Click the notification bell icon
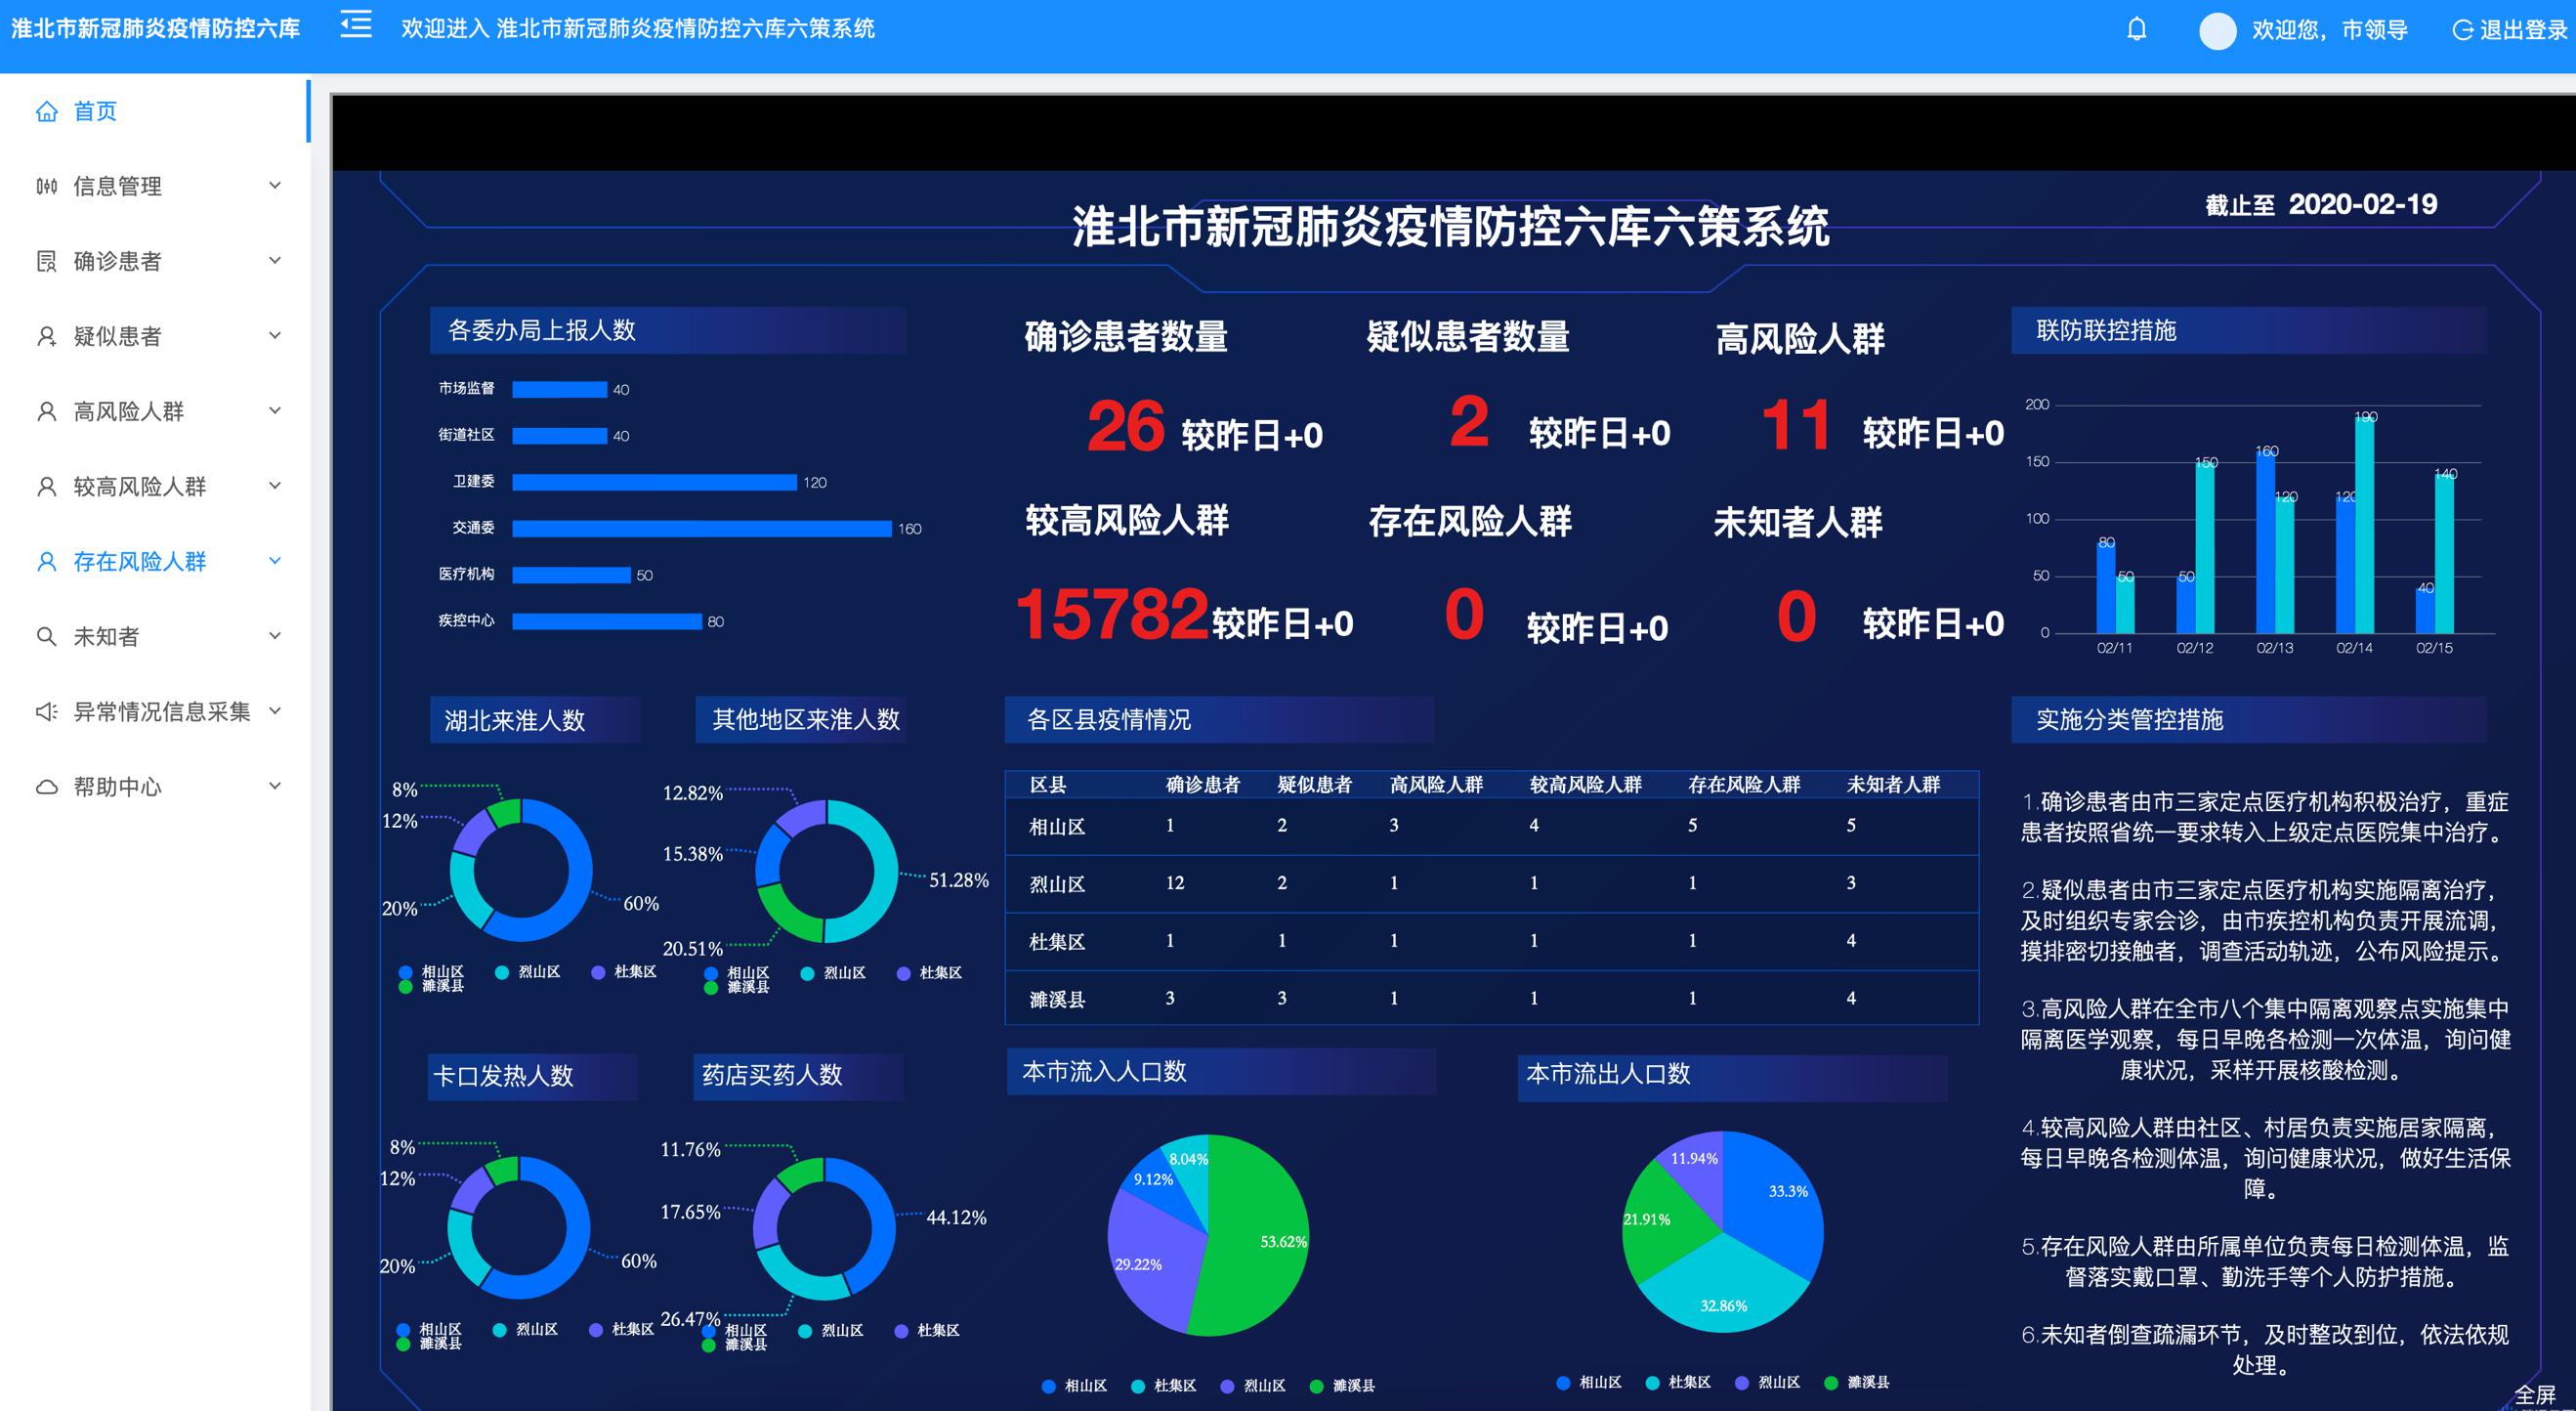The width and height of the screenshot is (2576, 1411). pyautogui.click(x=2136, y=29)
